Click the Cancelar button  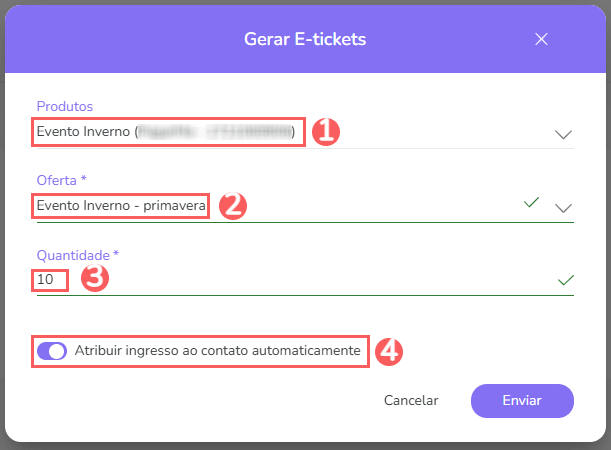411,400
